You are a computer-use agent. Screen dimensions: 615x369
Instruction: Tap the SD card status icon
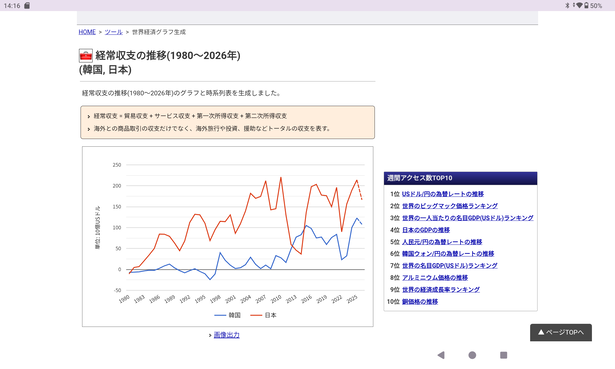coord(27,5)
